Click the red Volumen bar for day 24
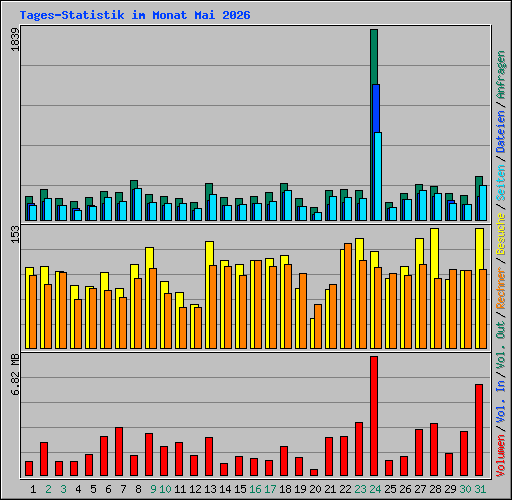 coord(374,416)
